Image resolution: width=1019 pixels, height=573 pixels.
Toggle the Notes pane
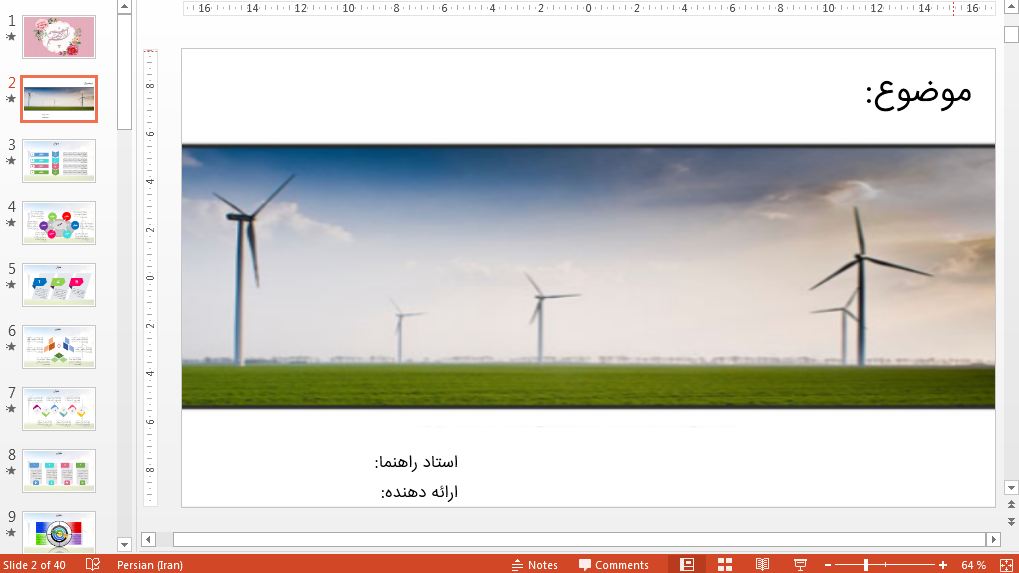(535, 565)
